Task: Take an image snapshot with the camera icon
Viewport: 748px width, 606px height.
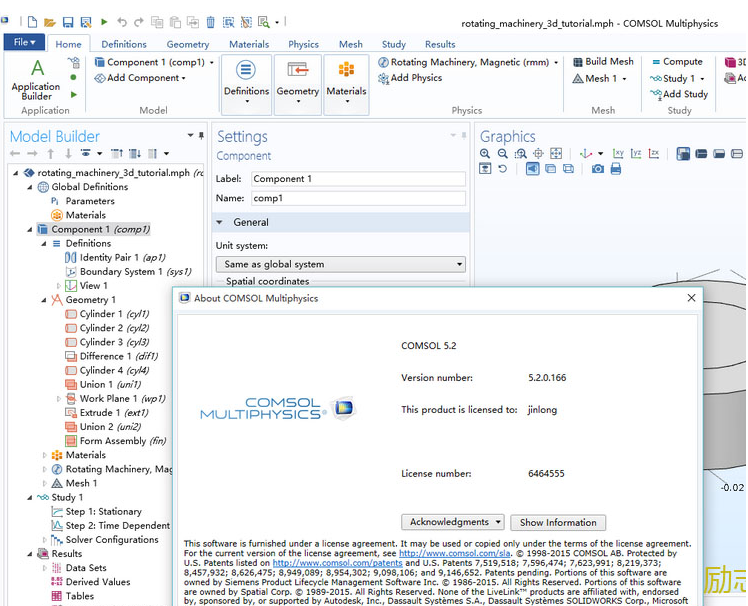Action: 598,169
